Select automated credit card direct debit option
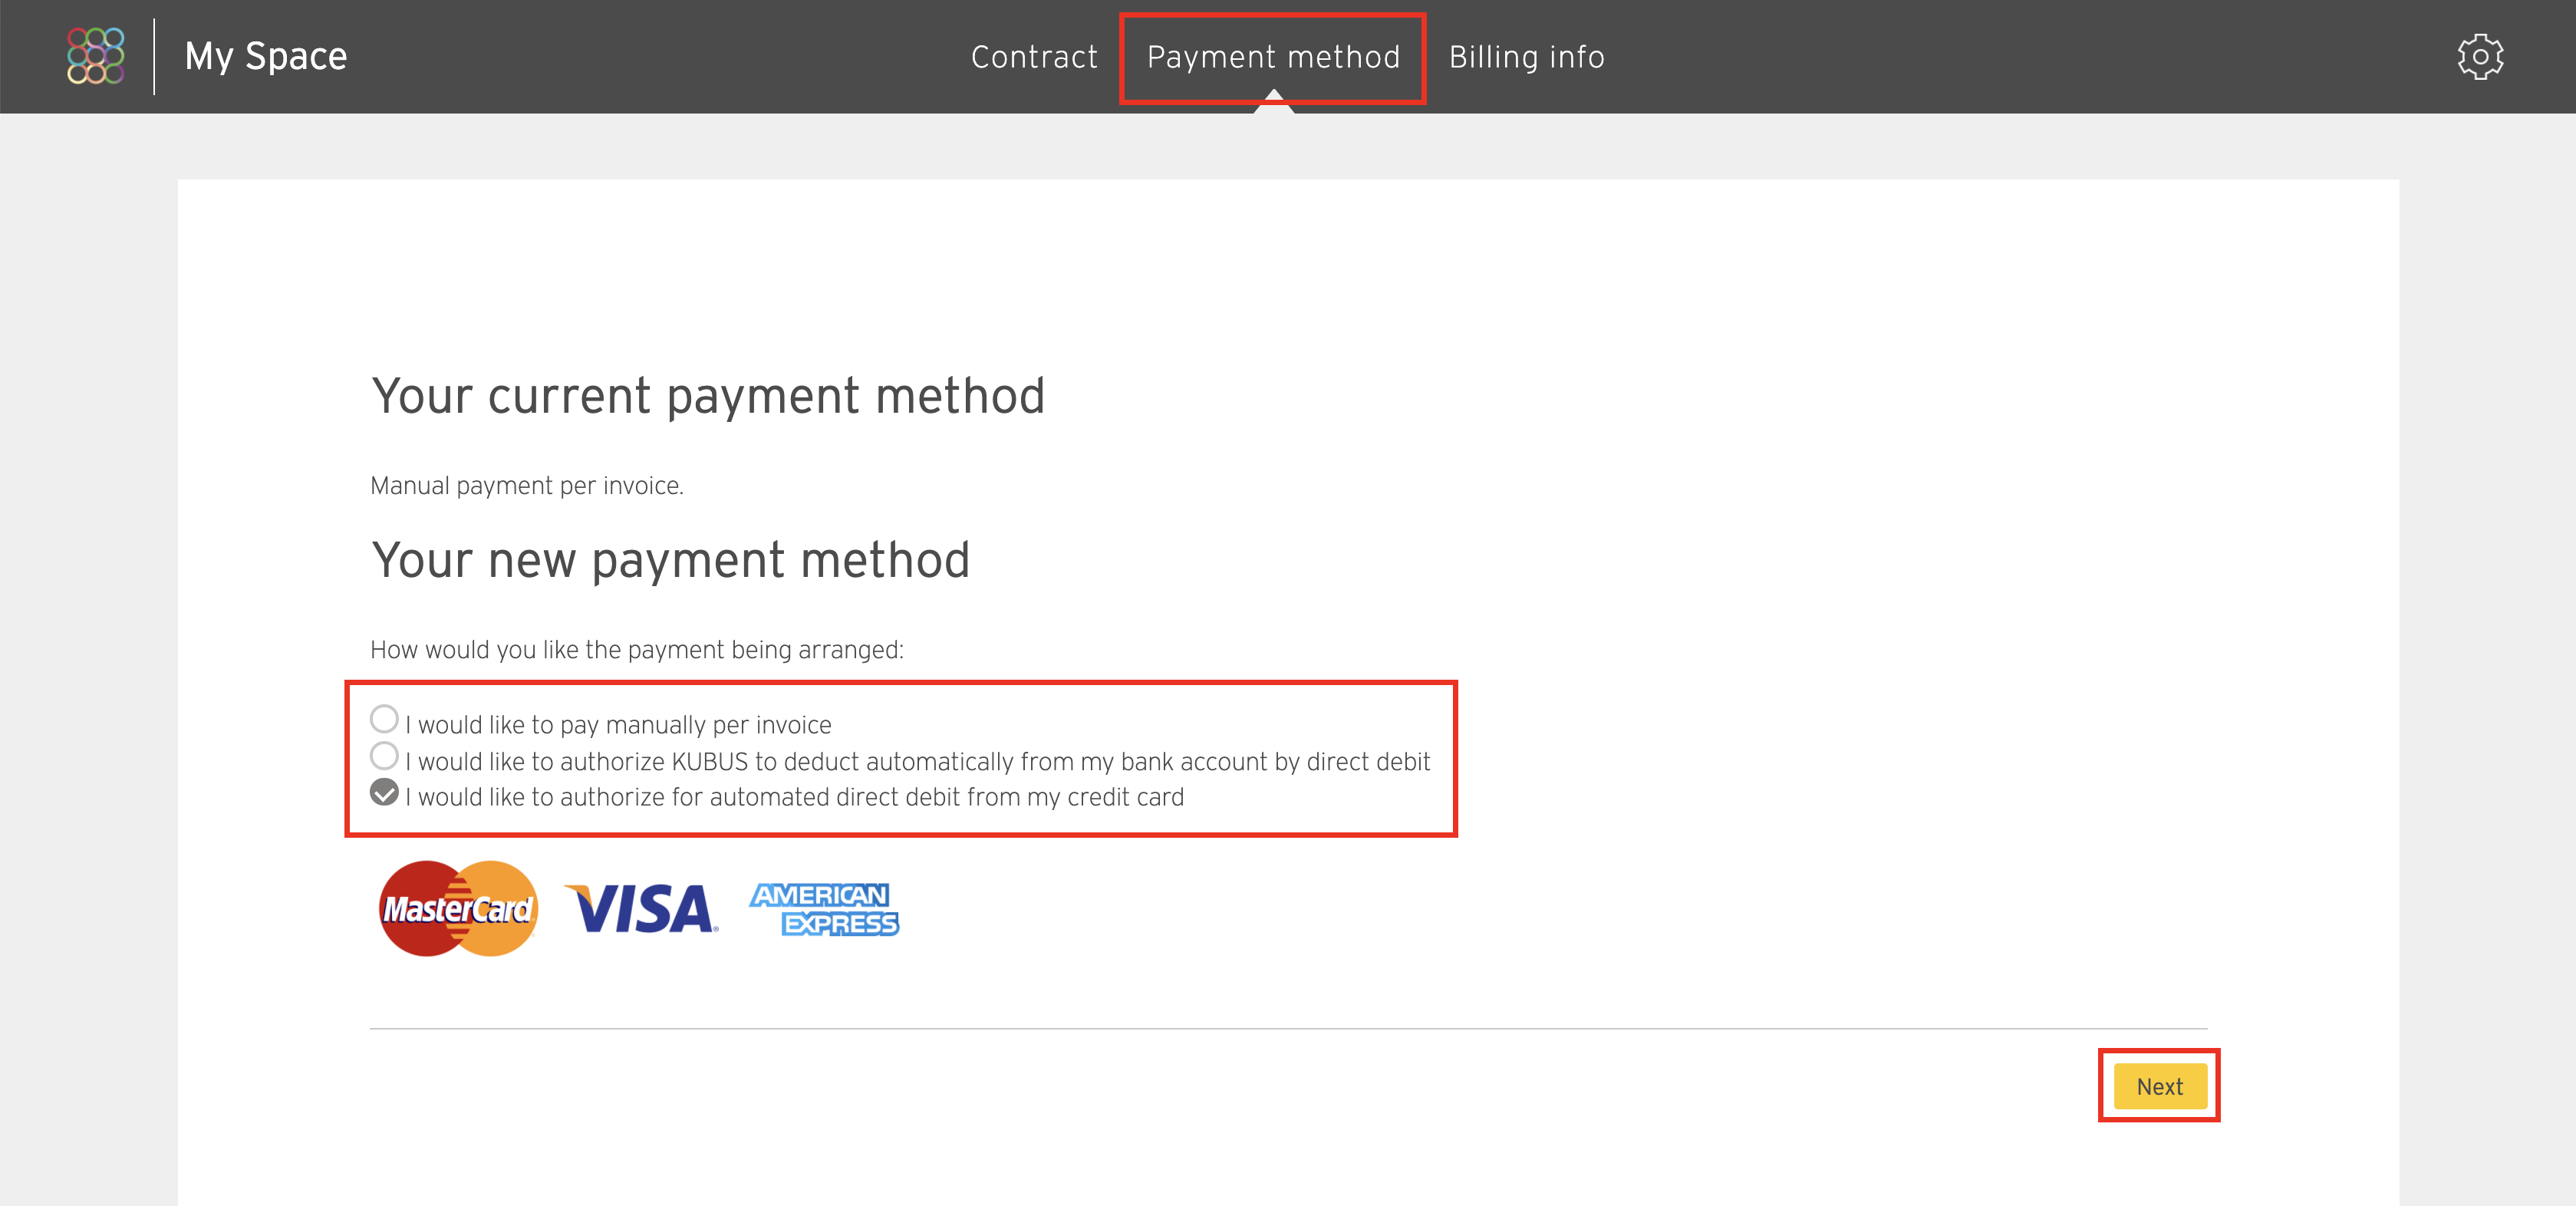This screenshot has width=2576, height=1206. click(384, 792)
